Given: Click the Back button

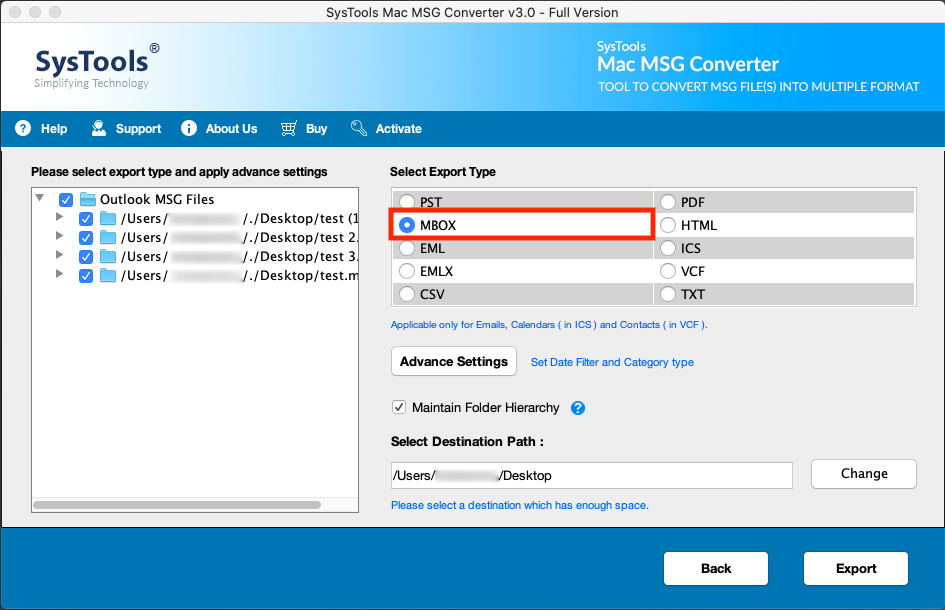Looking at the screenshot, I should (x=716, y=568).
